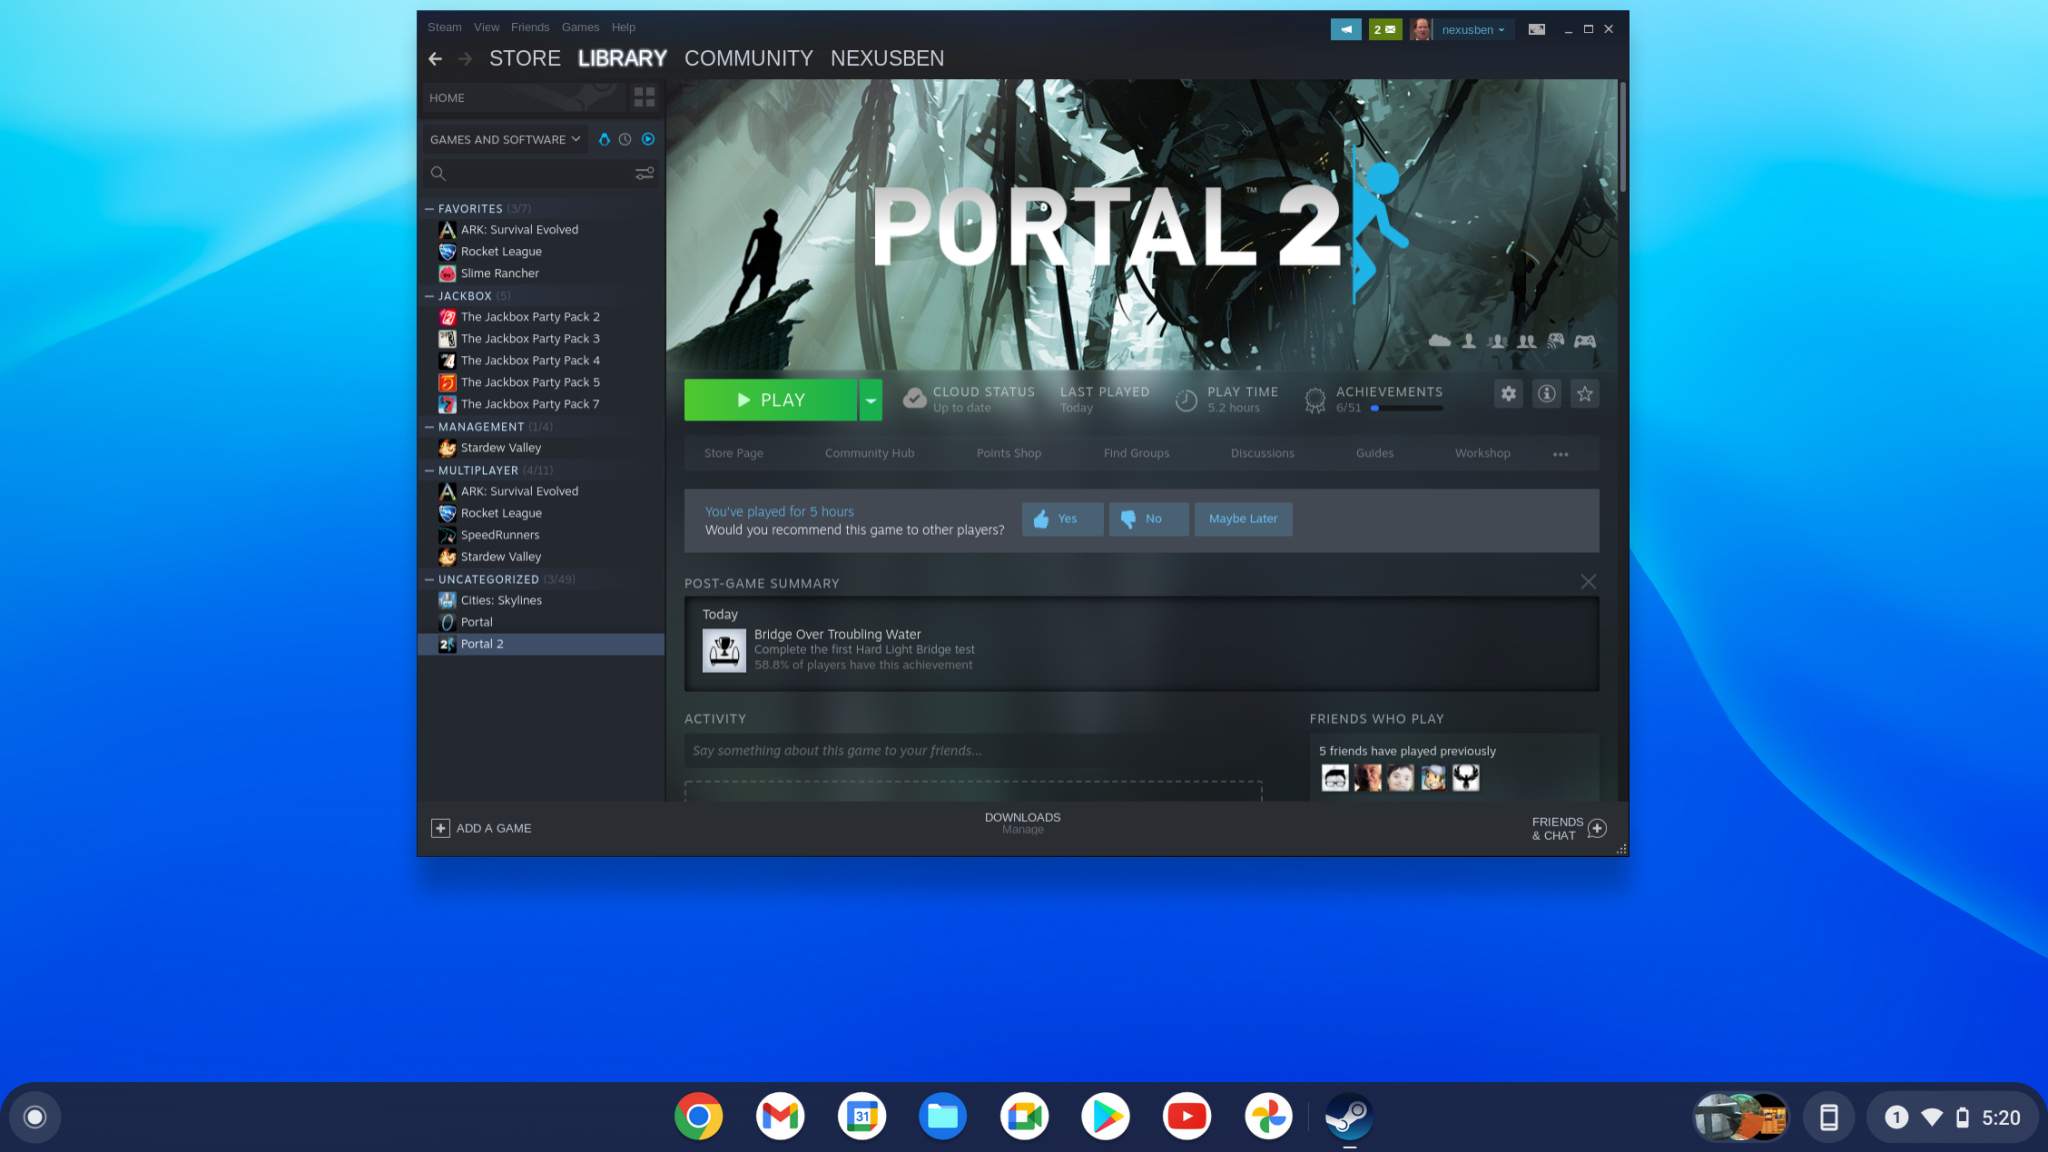
Task: Open the Games menu
Action: [x=580, y=27]
